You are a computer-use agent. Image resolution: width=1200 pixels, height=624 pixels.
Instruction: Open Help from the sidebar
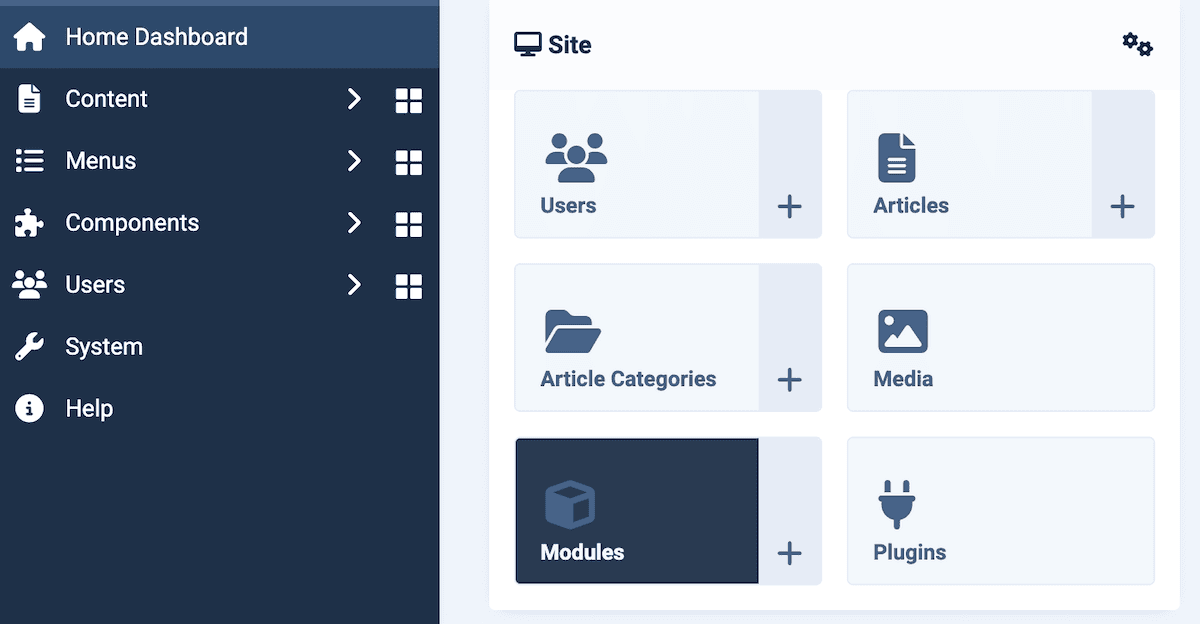click(x=90, y=408)
